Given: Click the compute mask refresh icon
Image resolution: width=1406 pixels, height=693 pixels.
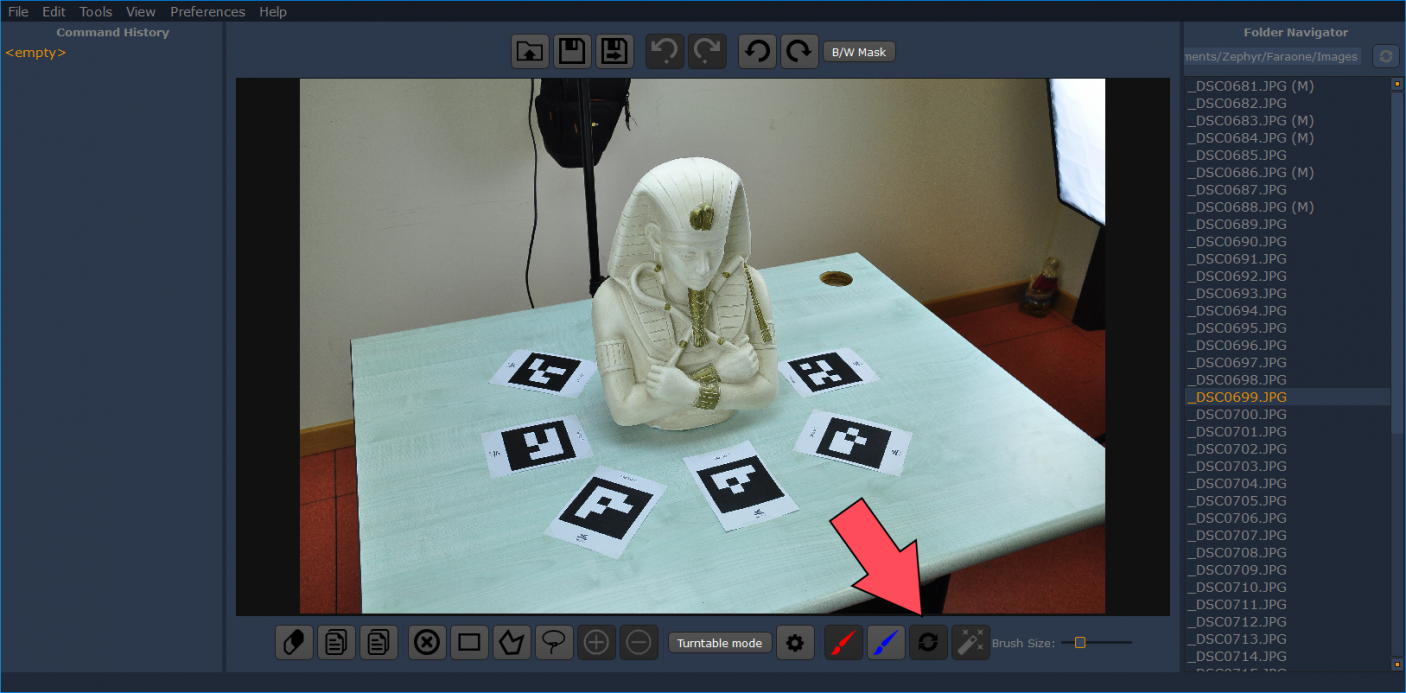Looking at the screenshot, I should (928, 643).
